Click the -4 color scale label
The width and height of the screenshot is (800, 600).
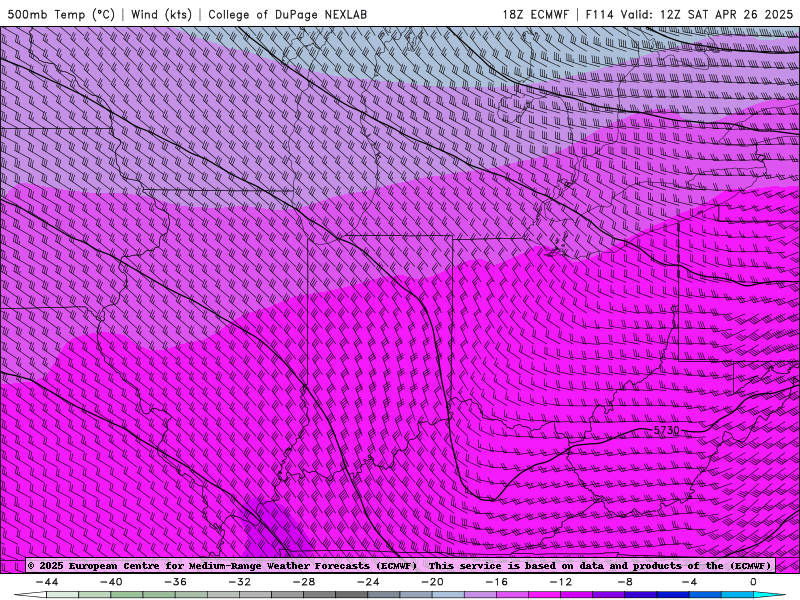click(x=689, y=582)
